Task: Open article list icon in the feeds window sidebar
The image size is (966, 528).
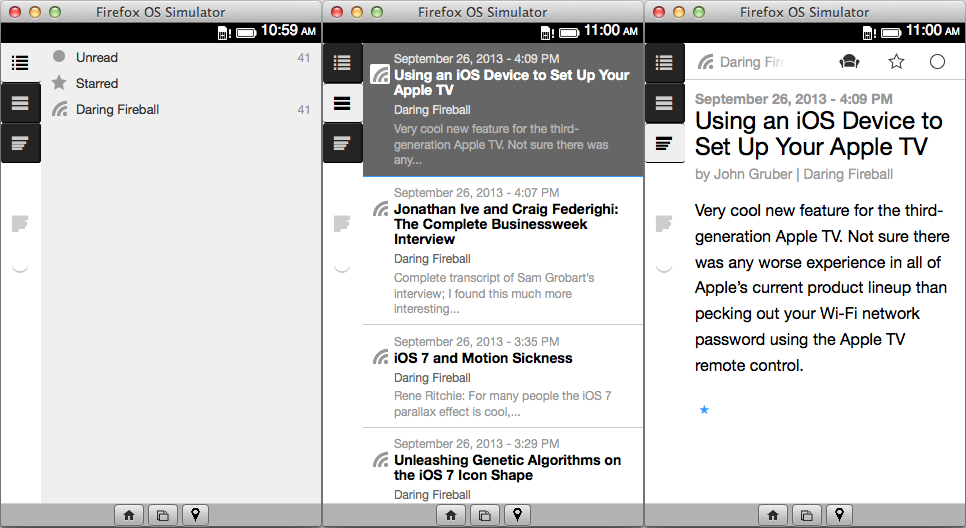Action: pos(20,103)
